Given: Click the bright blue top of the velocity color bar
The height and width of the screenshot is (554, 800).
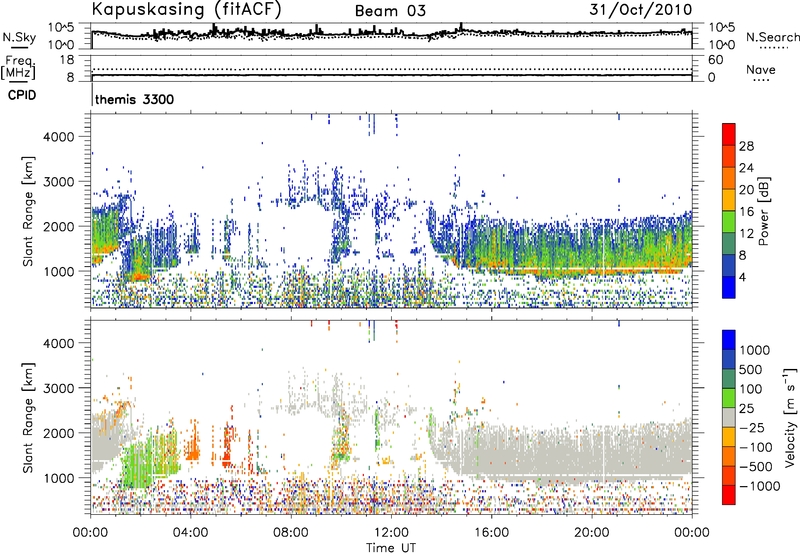Looking at the screenshot, I should (x=729, y=340).
